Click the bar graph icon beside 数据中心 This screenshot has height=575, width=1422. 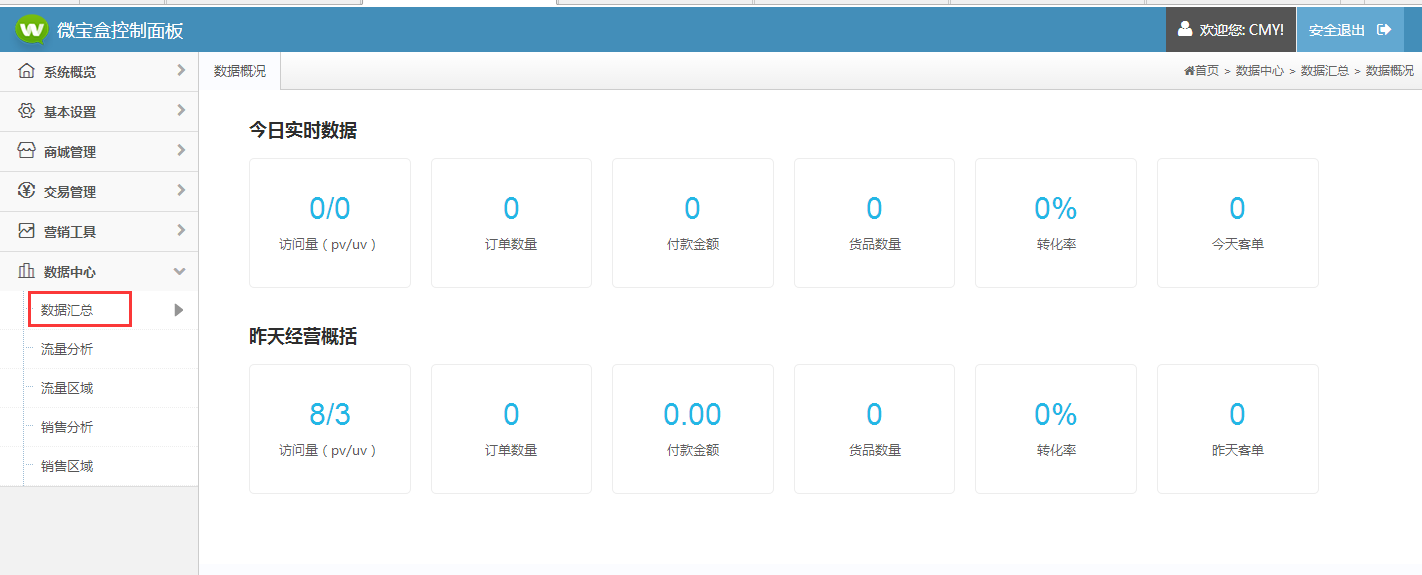[27, 271]
